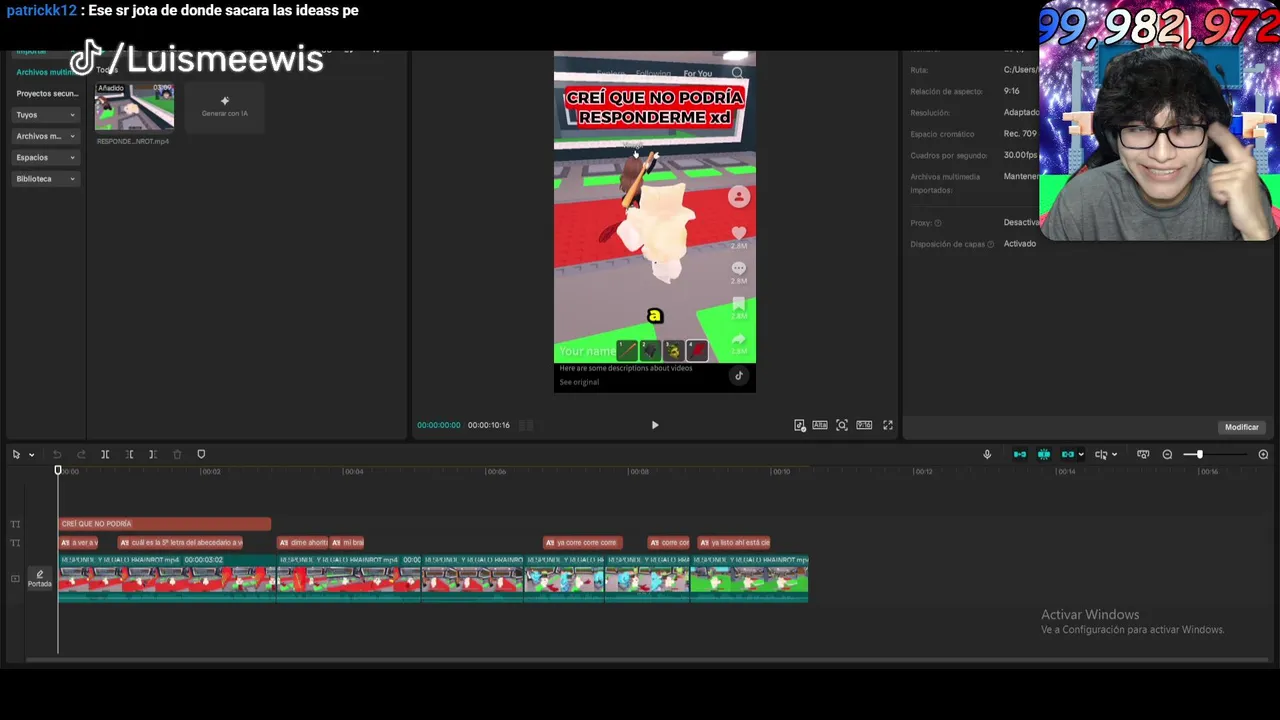Select caption clip 'corre cor'
This screenshot has width=1280, height=720.
[x=668, y=543]
